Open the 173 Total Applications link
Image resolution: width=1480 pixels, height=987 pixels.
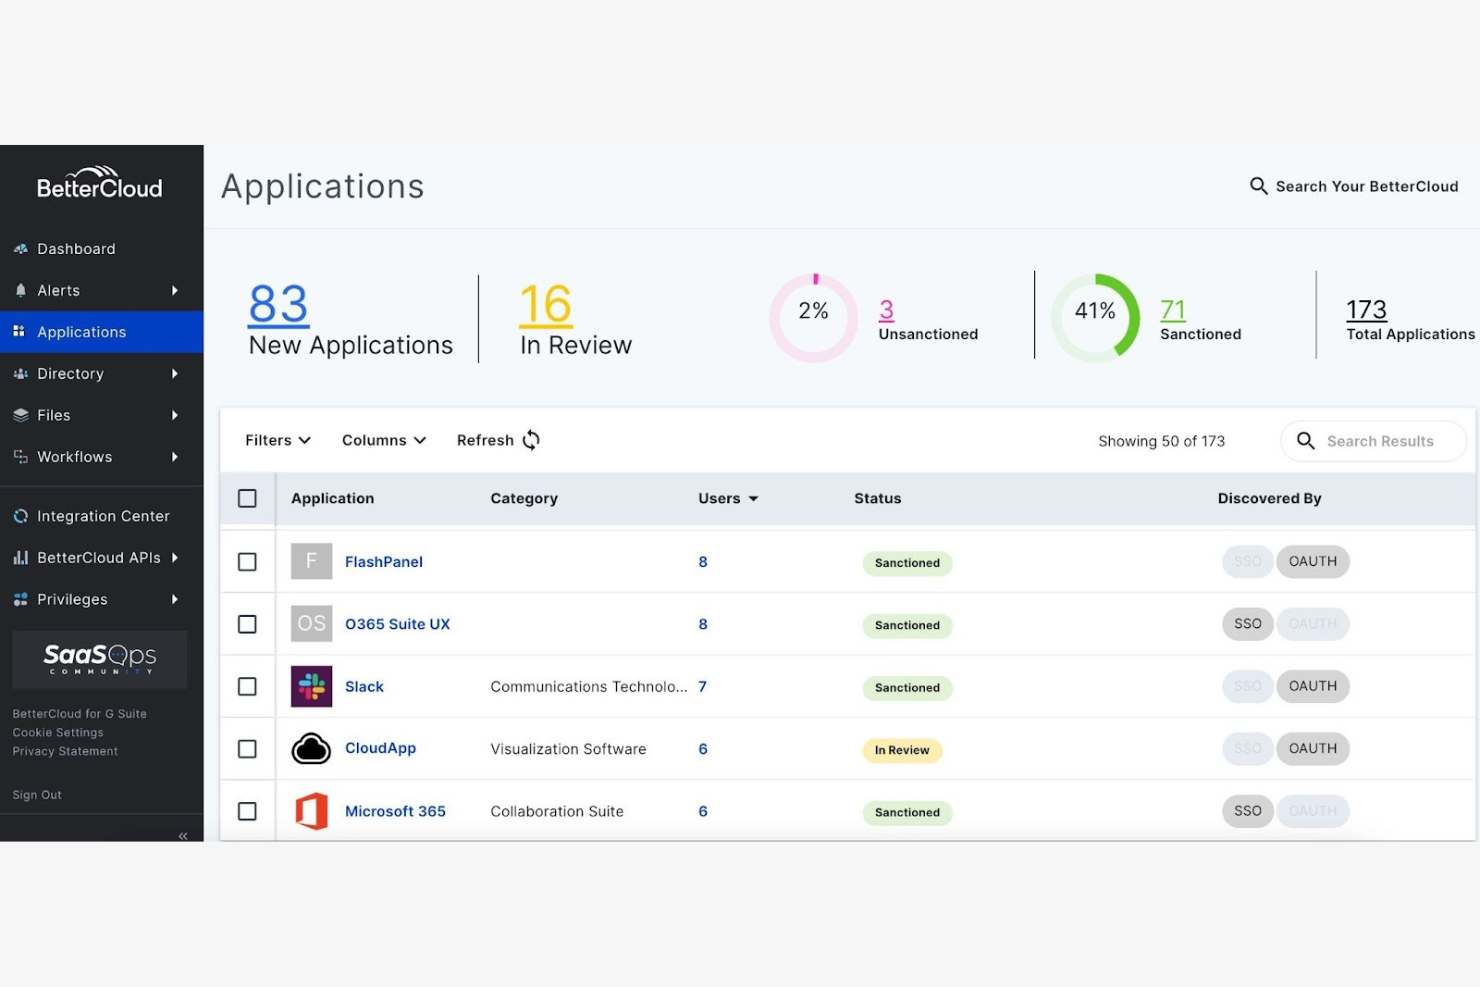point(1366,310)
